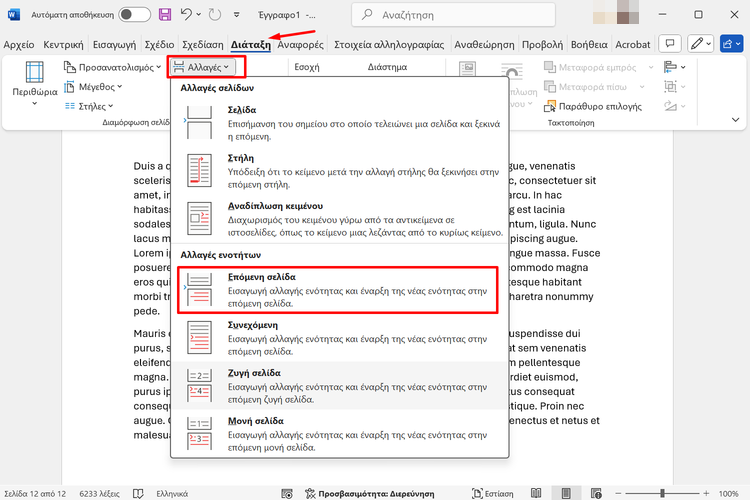The width and height of the screenshot is (750, 500).
Task: Click the Redo arrow icon
Action: coord(215,15)
